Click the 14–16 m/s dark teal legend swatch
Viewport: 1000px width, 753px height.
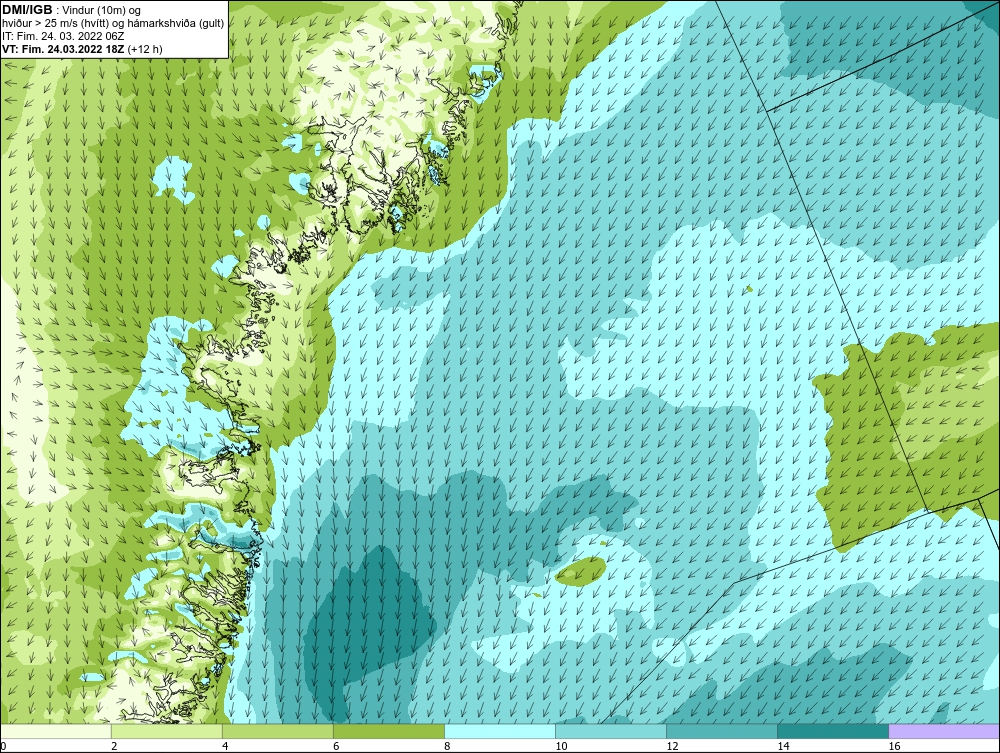(x=833, y=731)
